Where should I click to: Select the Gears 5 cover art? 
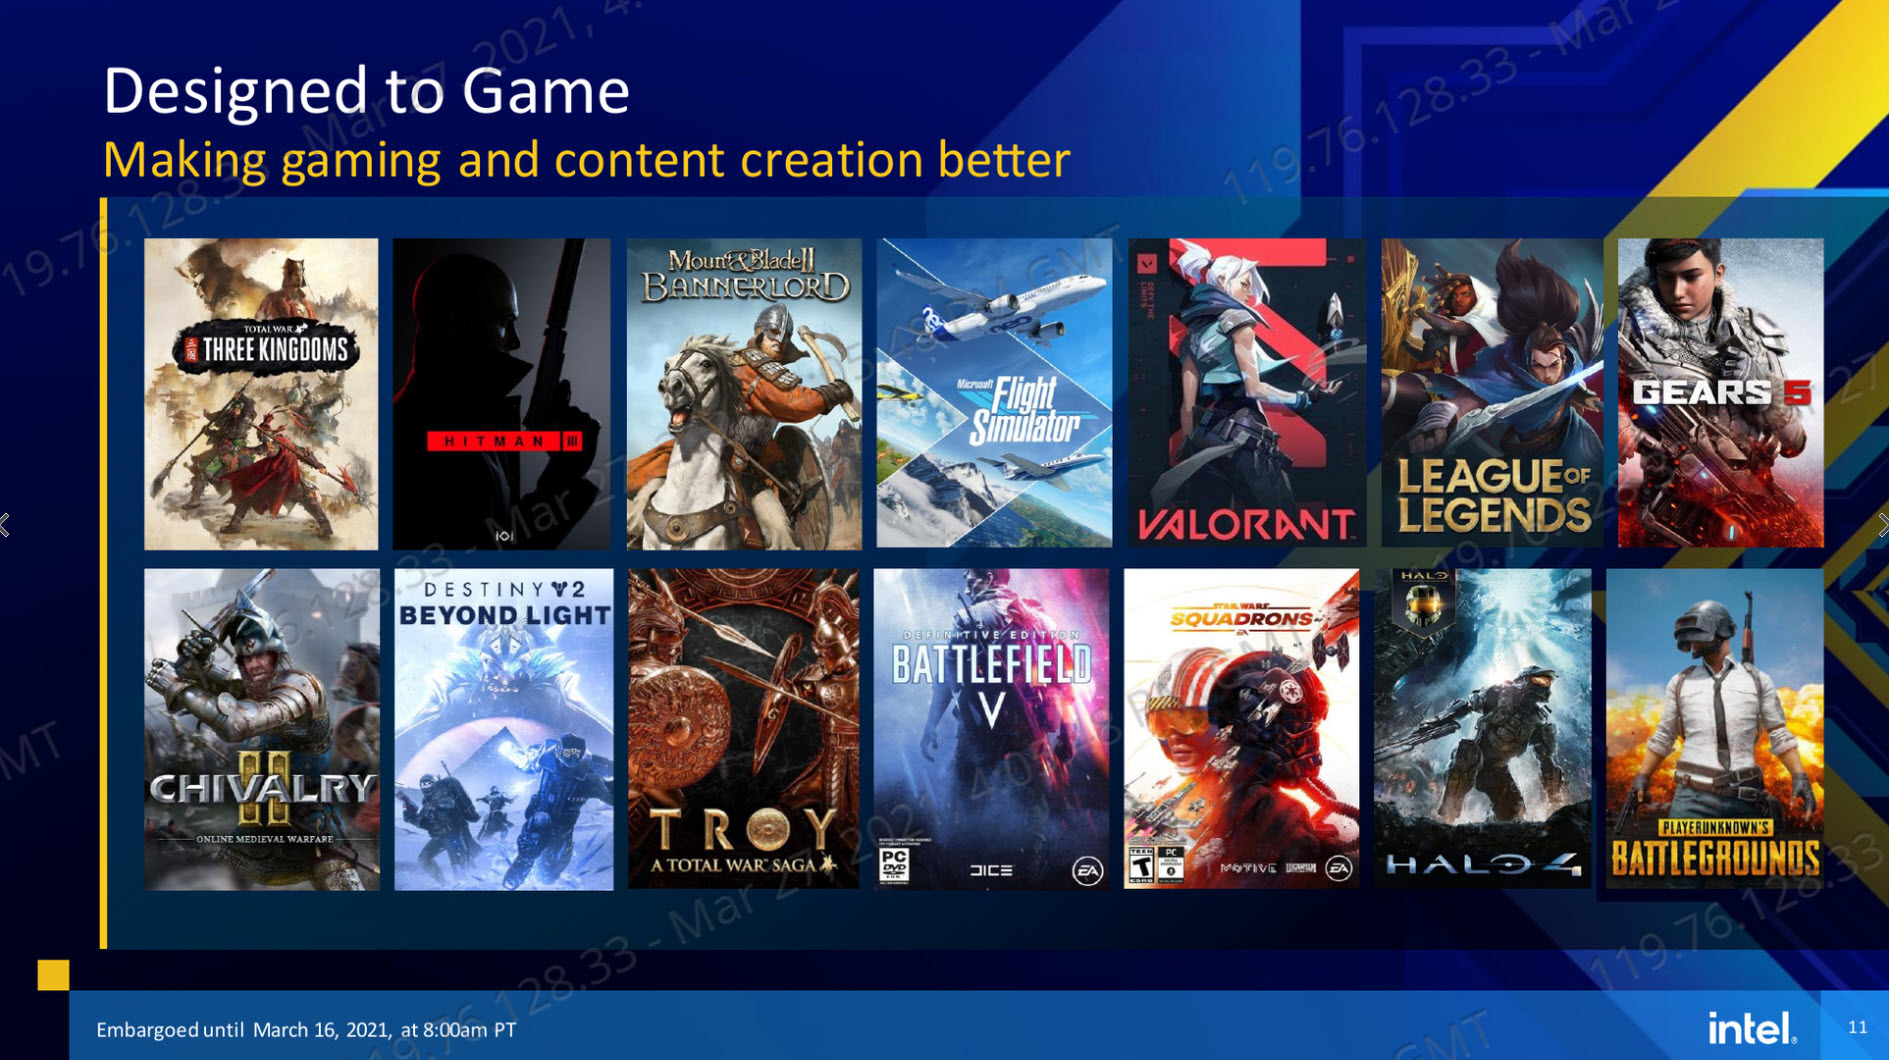(x=1720, y=393)
